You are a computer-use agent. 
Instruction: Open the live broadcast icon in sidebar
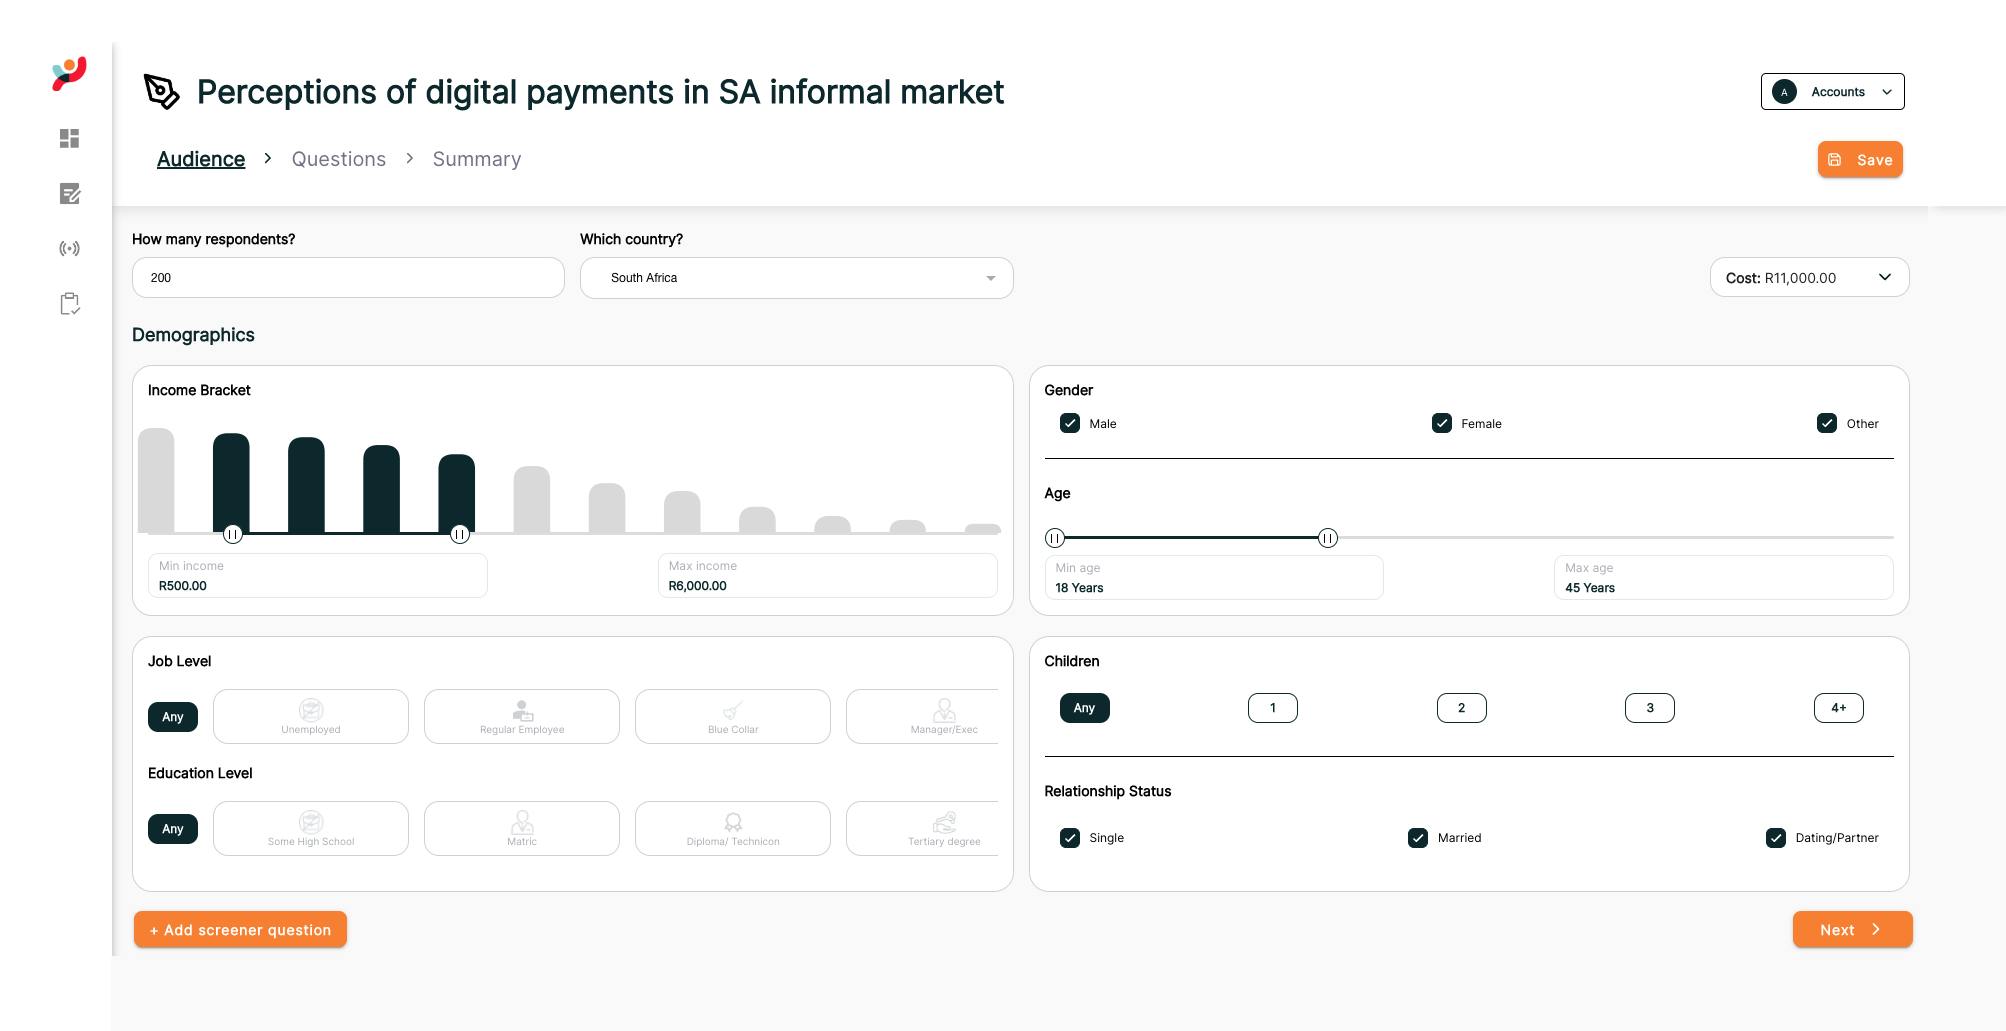[x=69, y=249]
